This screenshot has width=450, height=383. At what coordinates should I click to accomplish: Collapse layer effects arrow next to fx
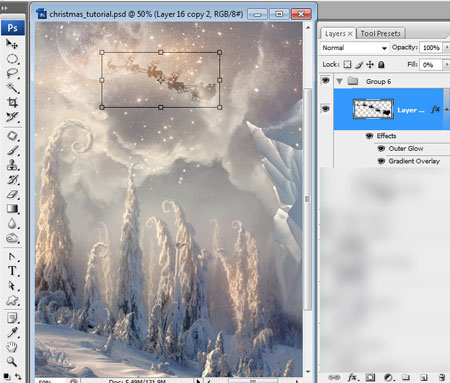point(447,109)
